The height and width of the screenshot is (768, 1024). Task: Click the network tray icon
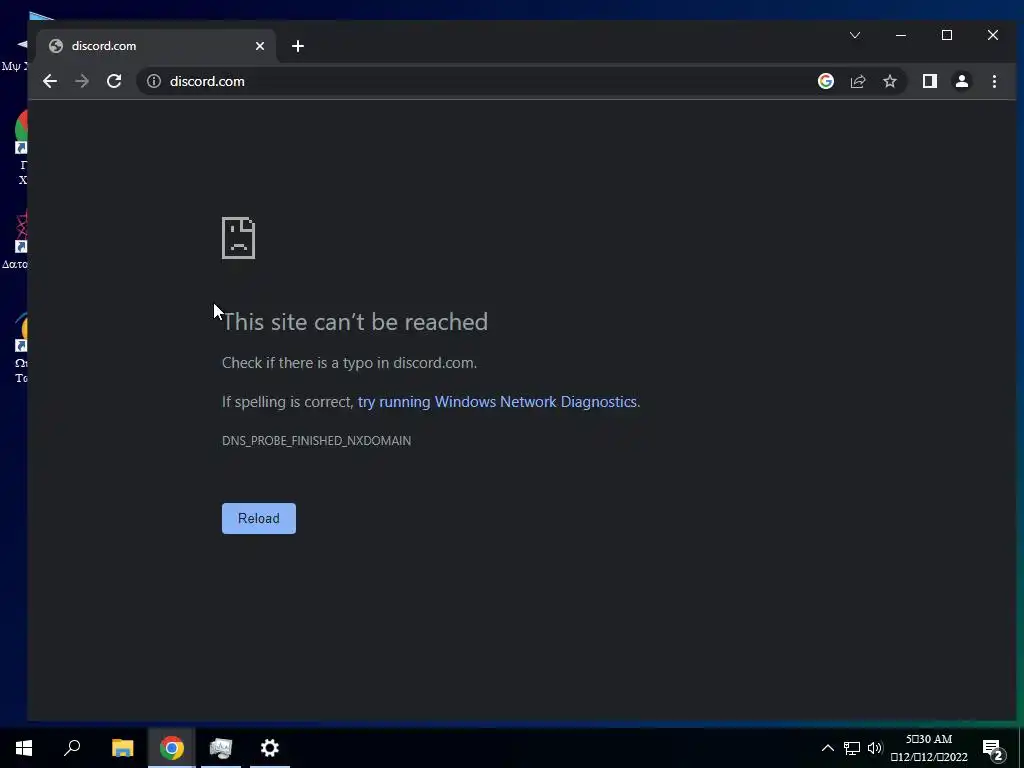point(852,748)
